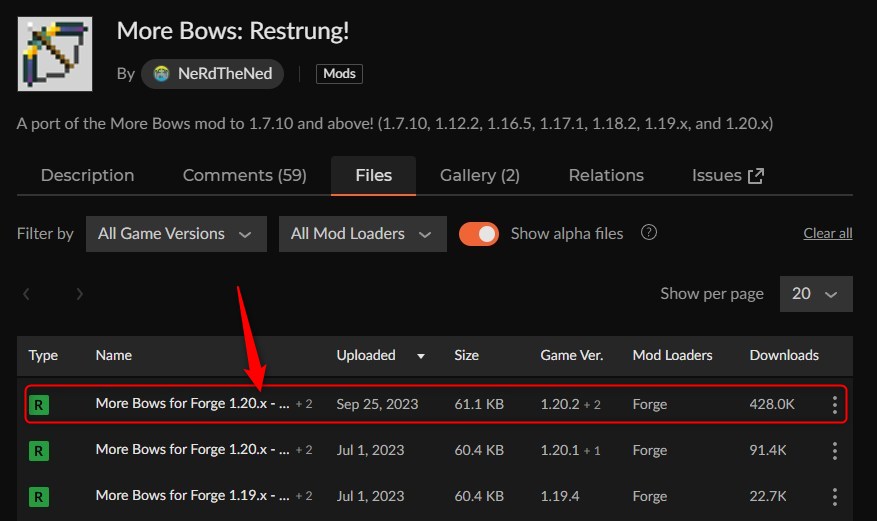
Task: Click the 1.19.4 game version cell
Action: point(560,496)
